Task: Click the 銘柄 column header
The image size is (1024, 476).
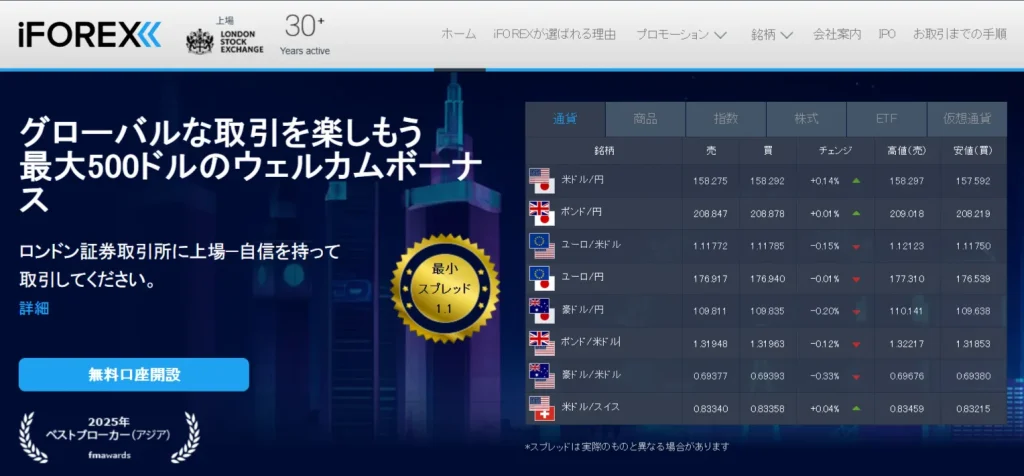Action: coord(604,151)
